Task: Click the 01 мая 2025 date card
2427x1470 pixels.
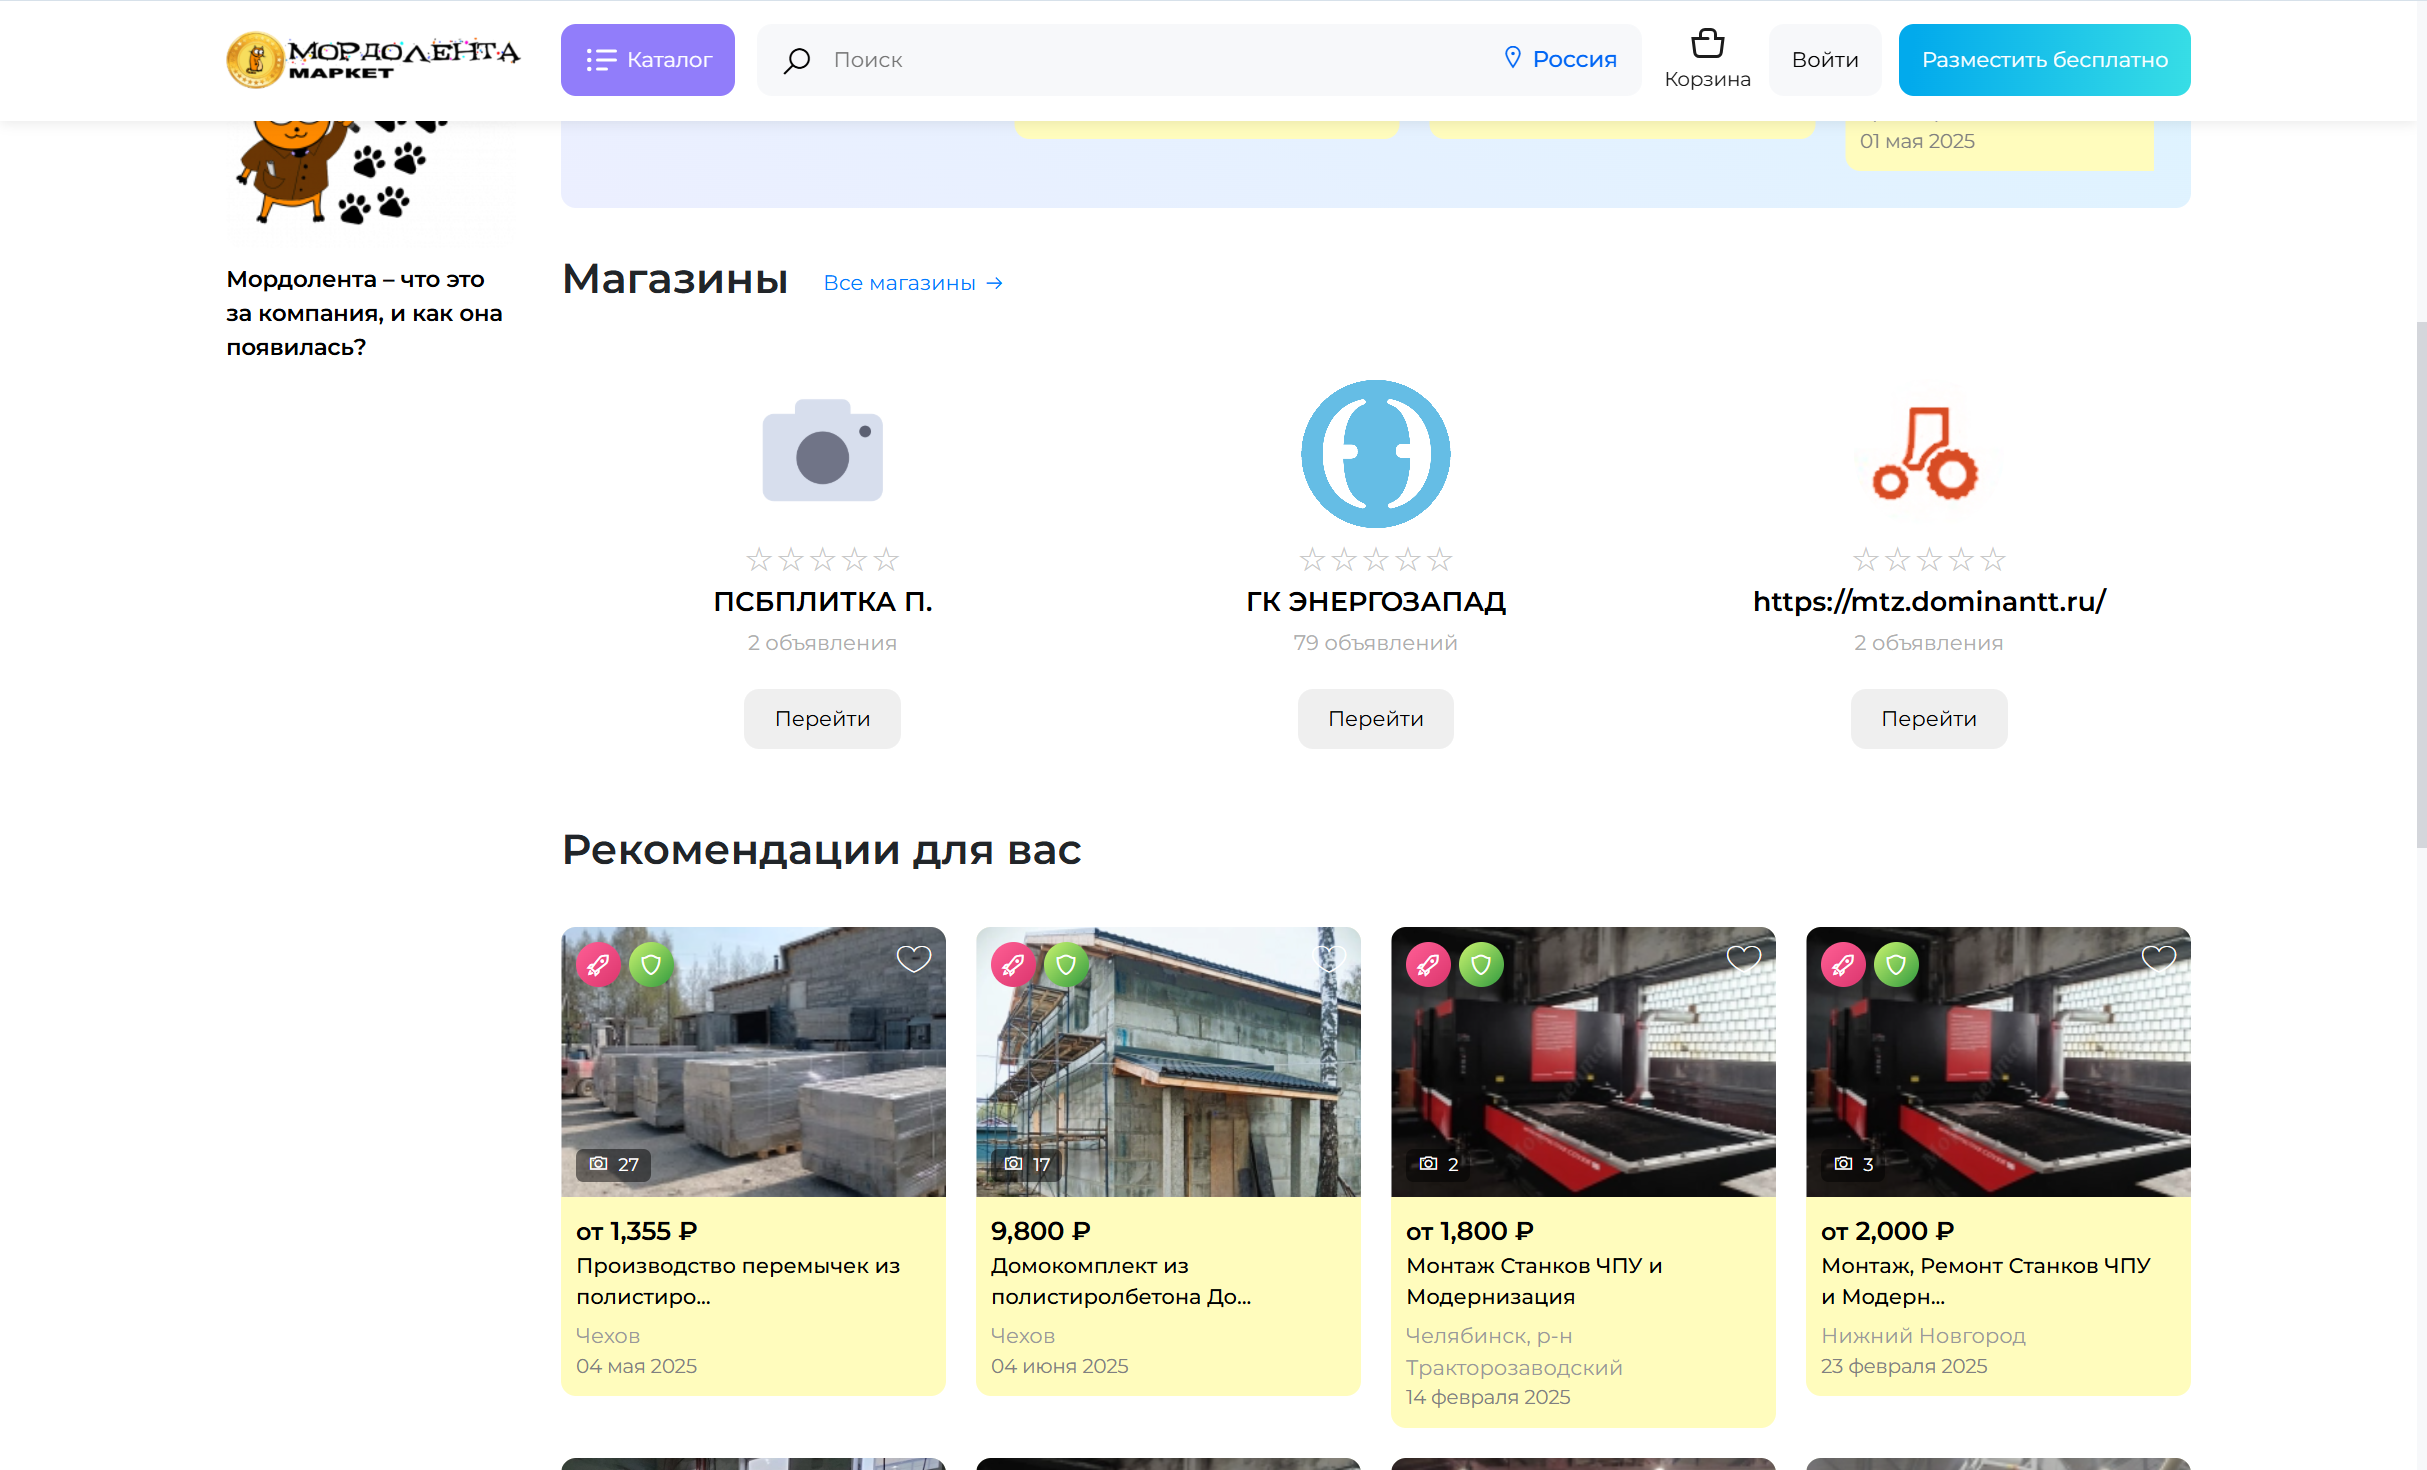Action: (x=1999, y=145)
